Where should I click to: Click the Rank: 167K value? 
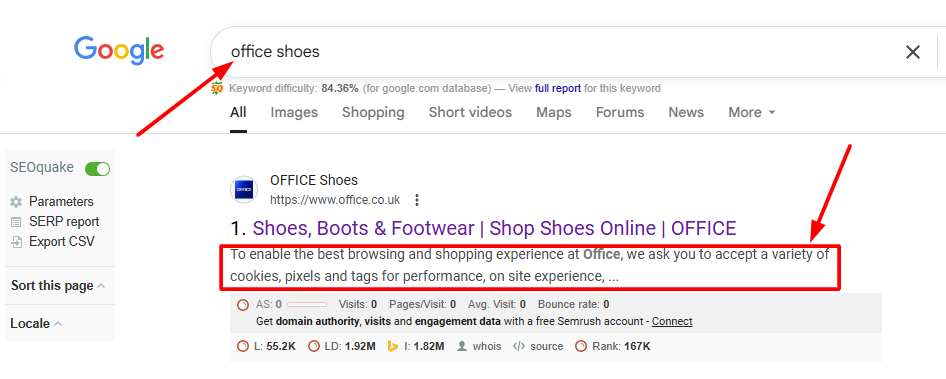point(621,346)
